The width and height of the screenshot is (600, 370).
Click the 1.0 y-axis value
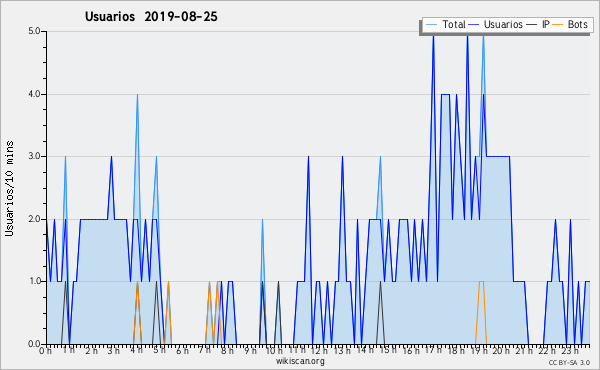coord(34,281)
